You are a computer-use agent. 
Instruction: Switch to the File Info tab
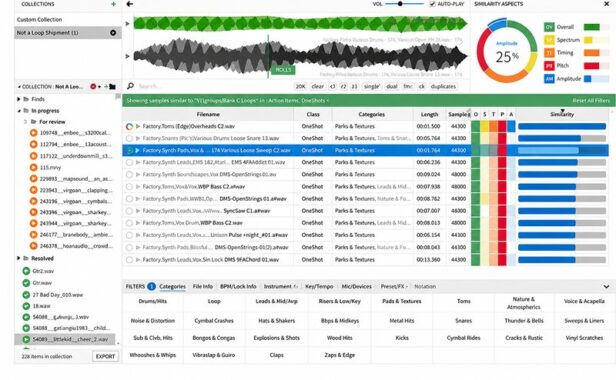(203, 286)
